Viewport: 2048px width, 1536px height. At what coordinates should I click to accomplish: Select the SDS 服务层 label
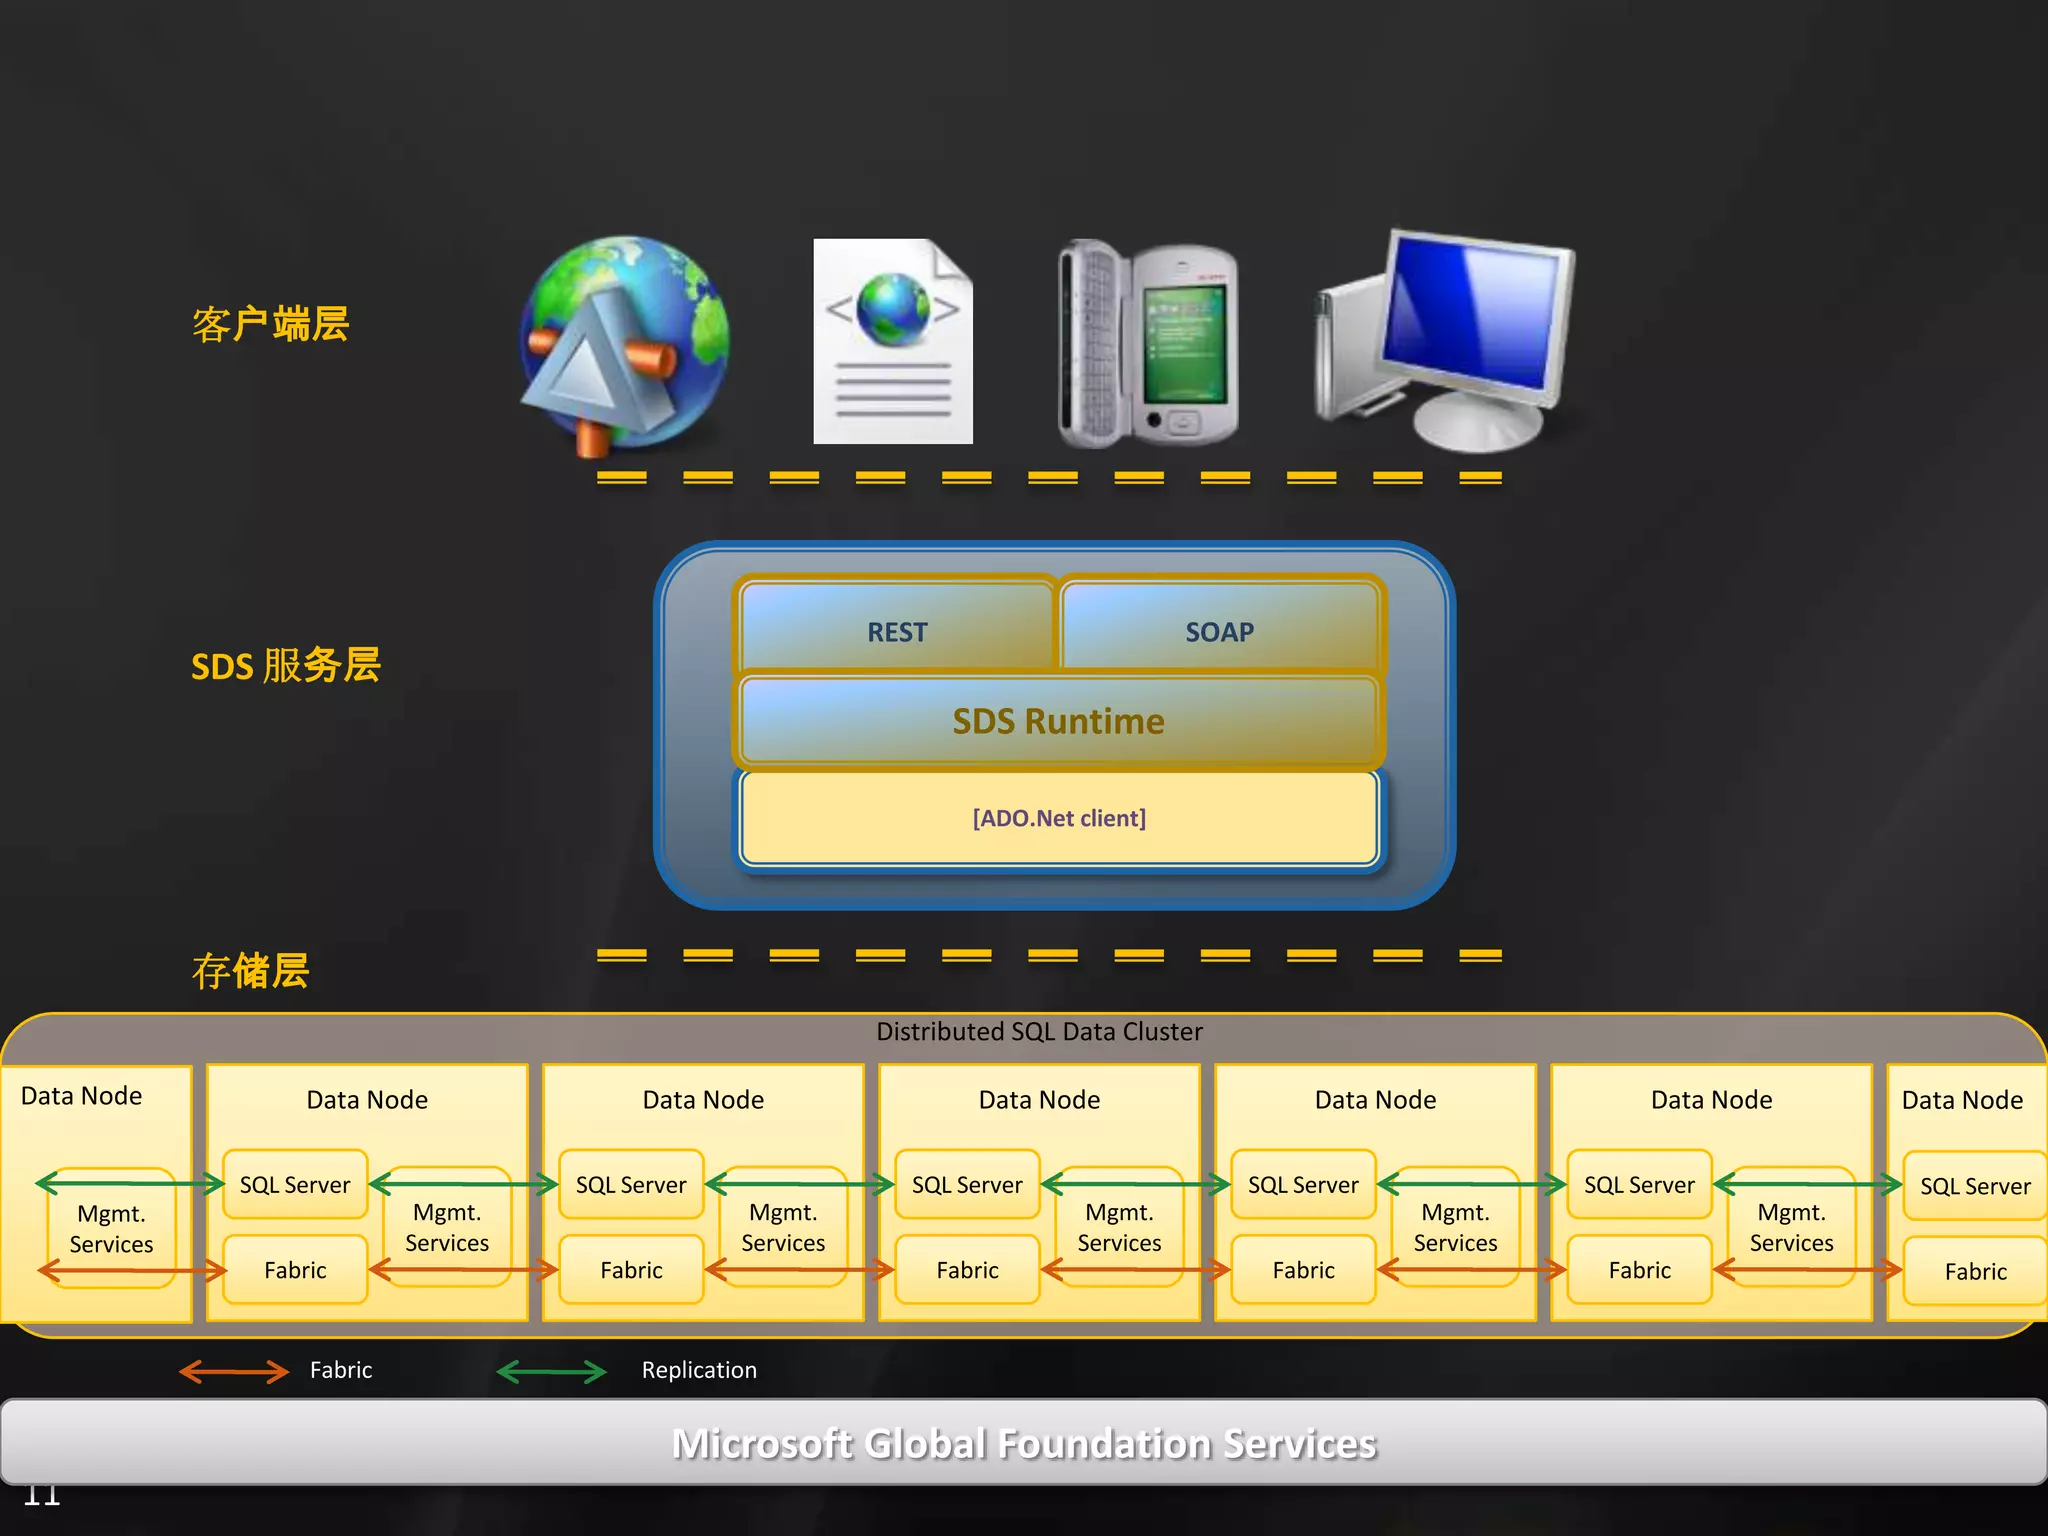(286, 665)
